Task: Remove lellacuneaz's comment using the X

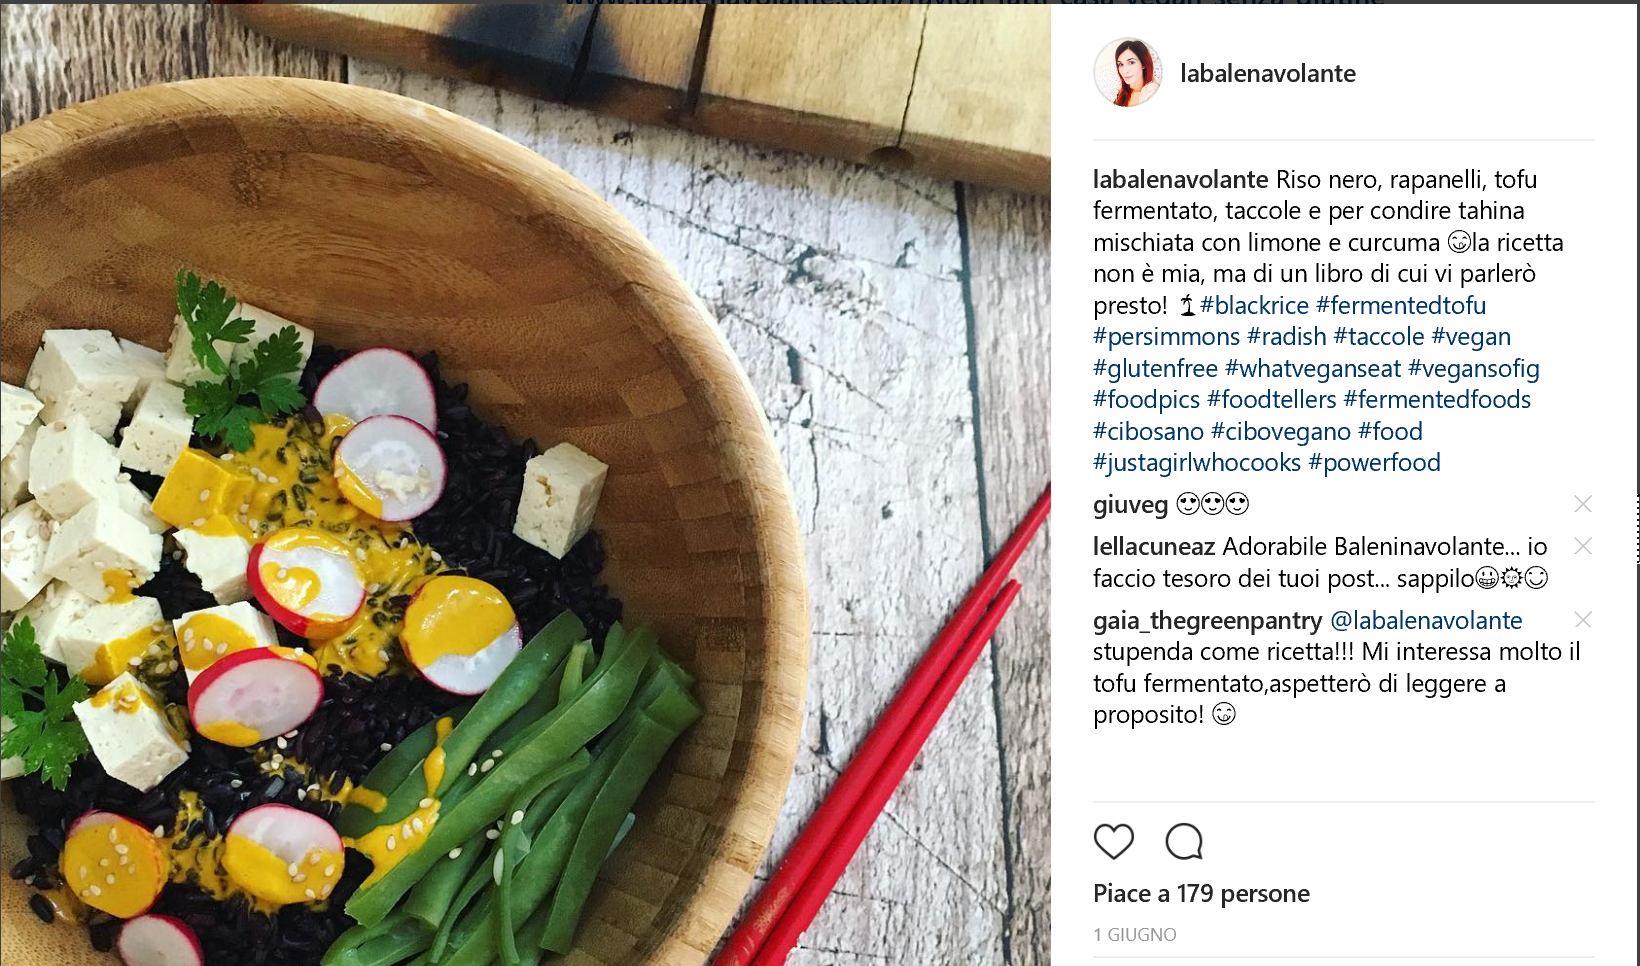Action: 1582,546
